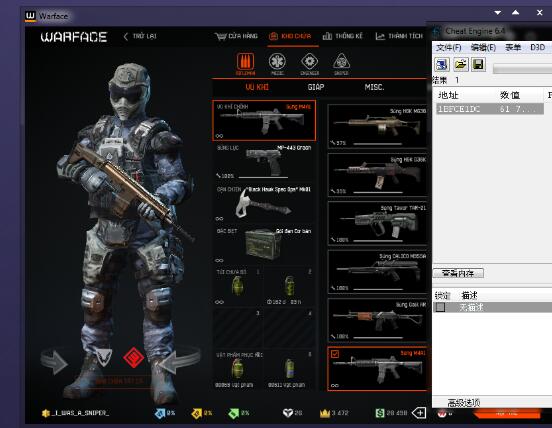Click the 查看内存 memory view button

coord(458,273)
